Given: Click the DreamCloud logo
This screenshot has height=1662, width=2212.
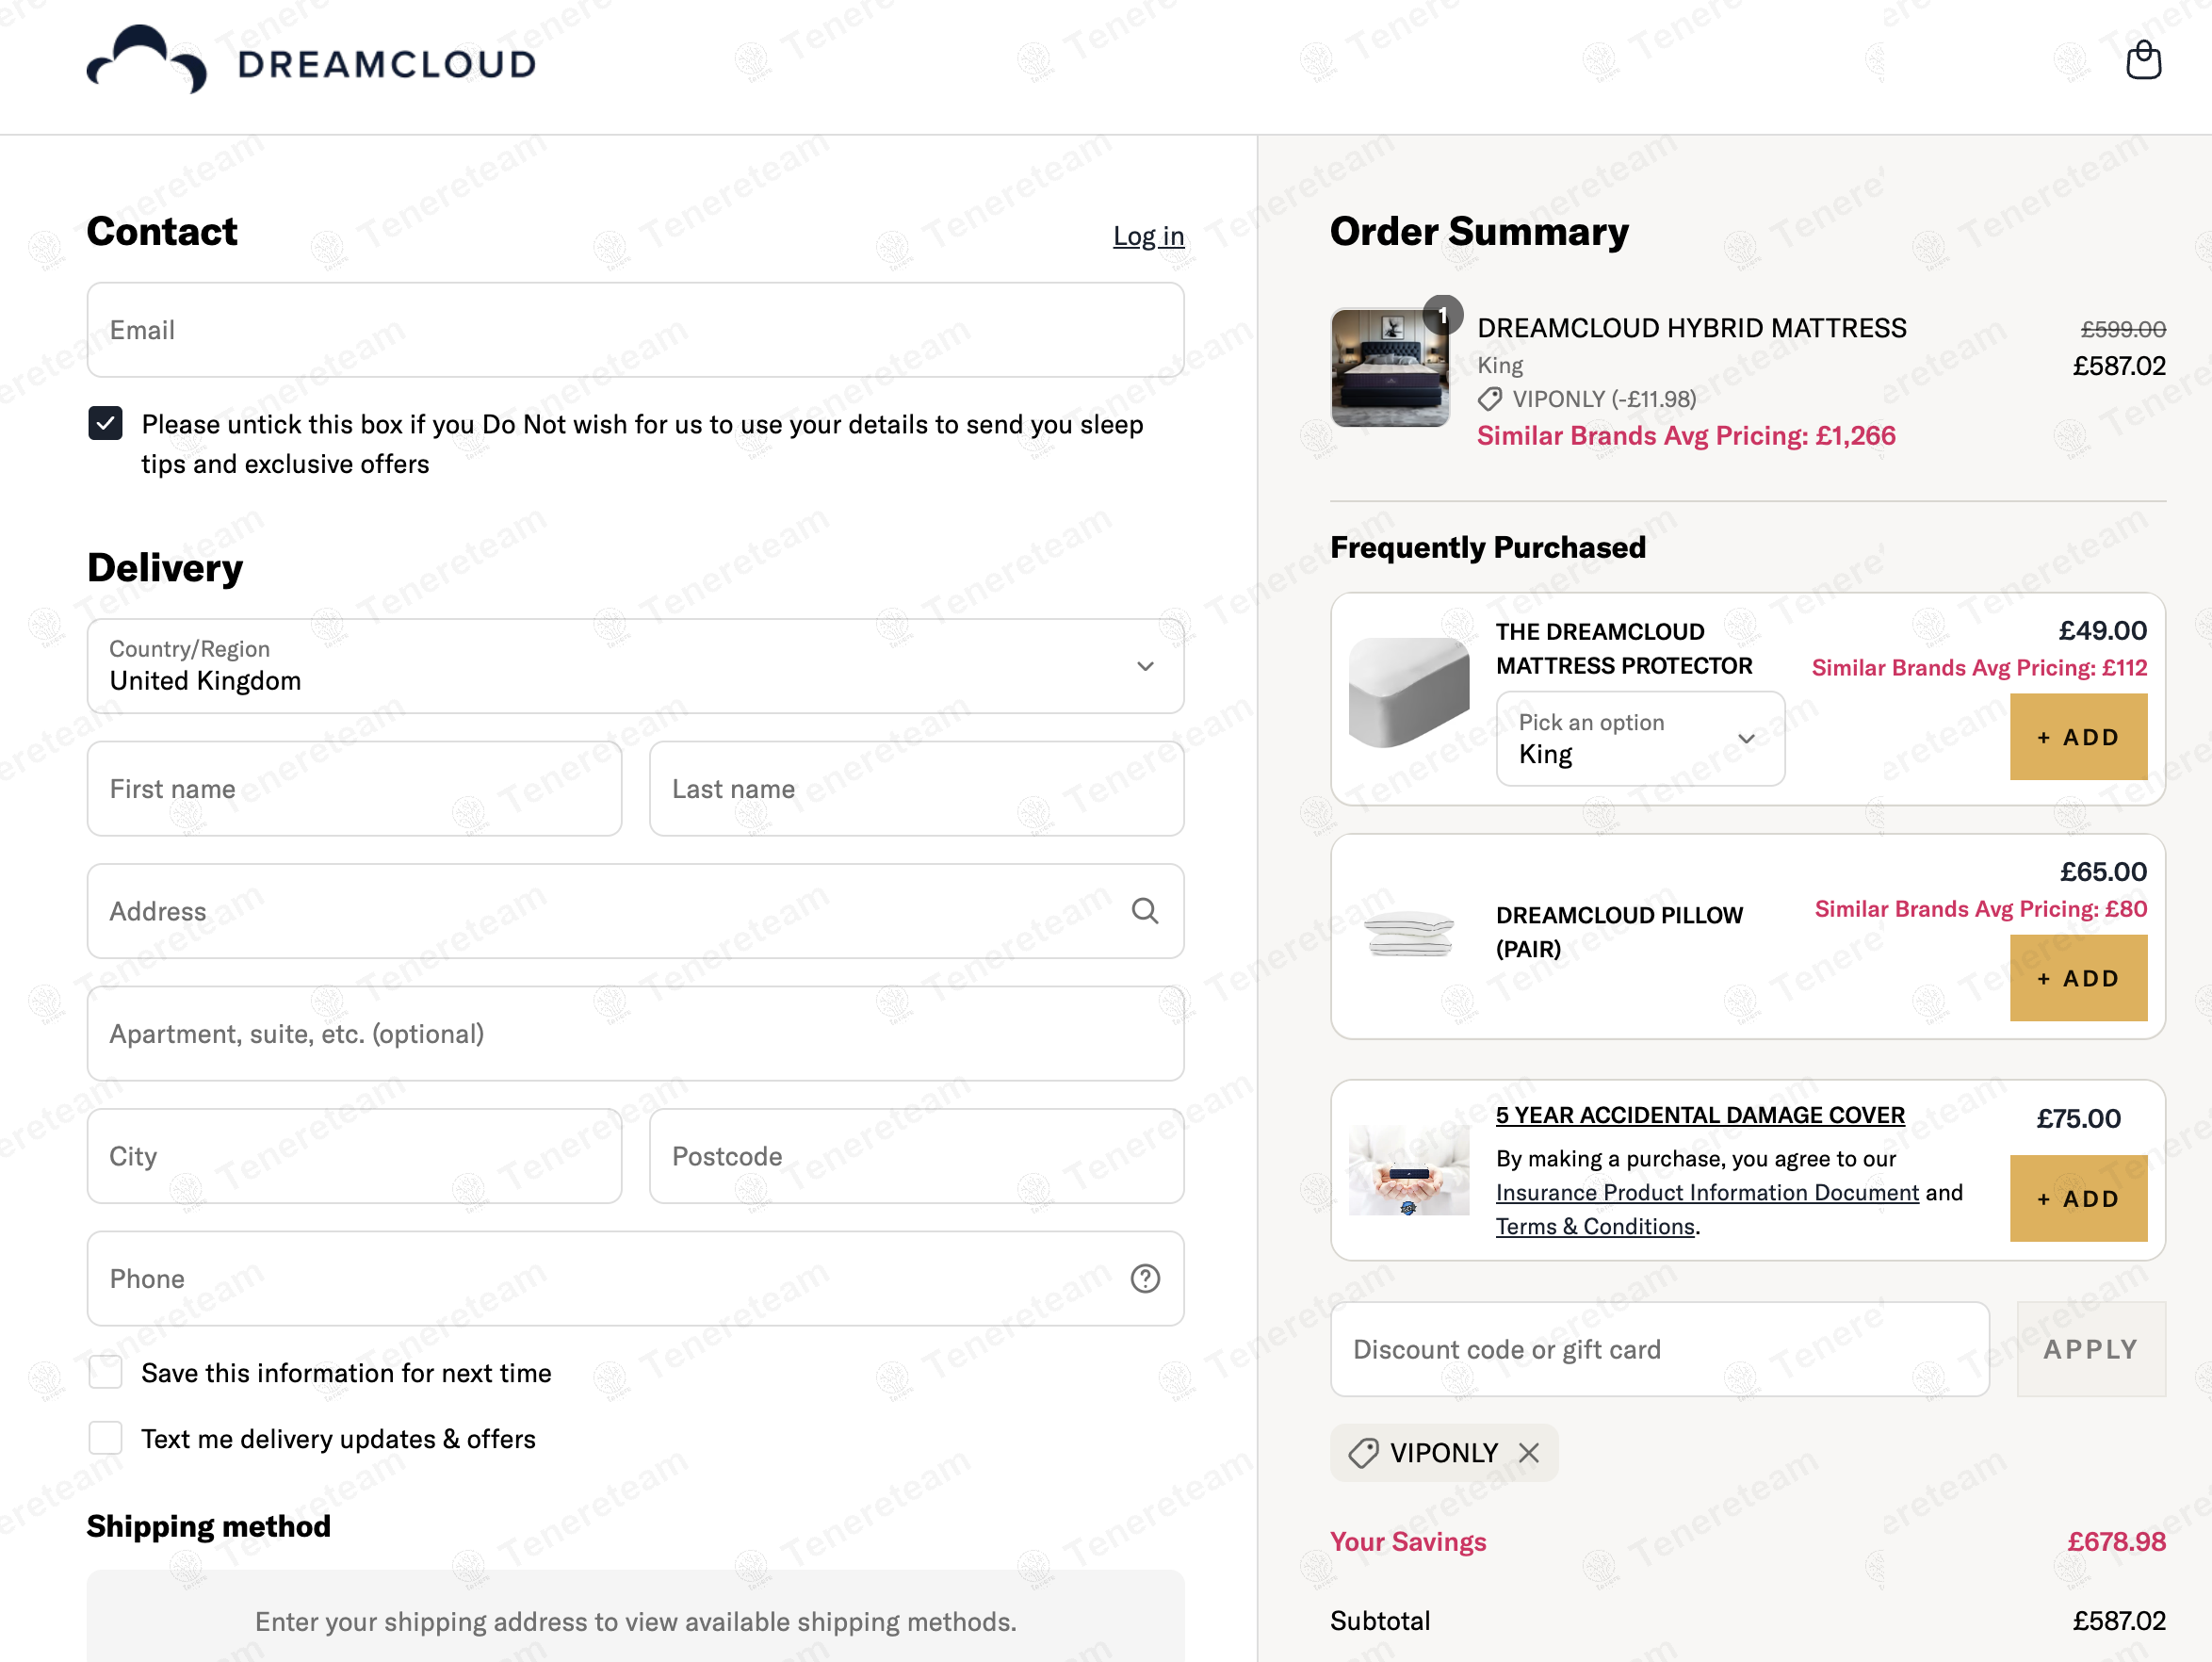Looking at the screenshot, I should click(311, 61).
